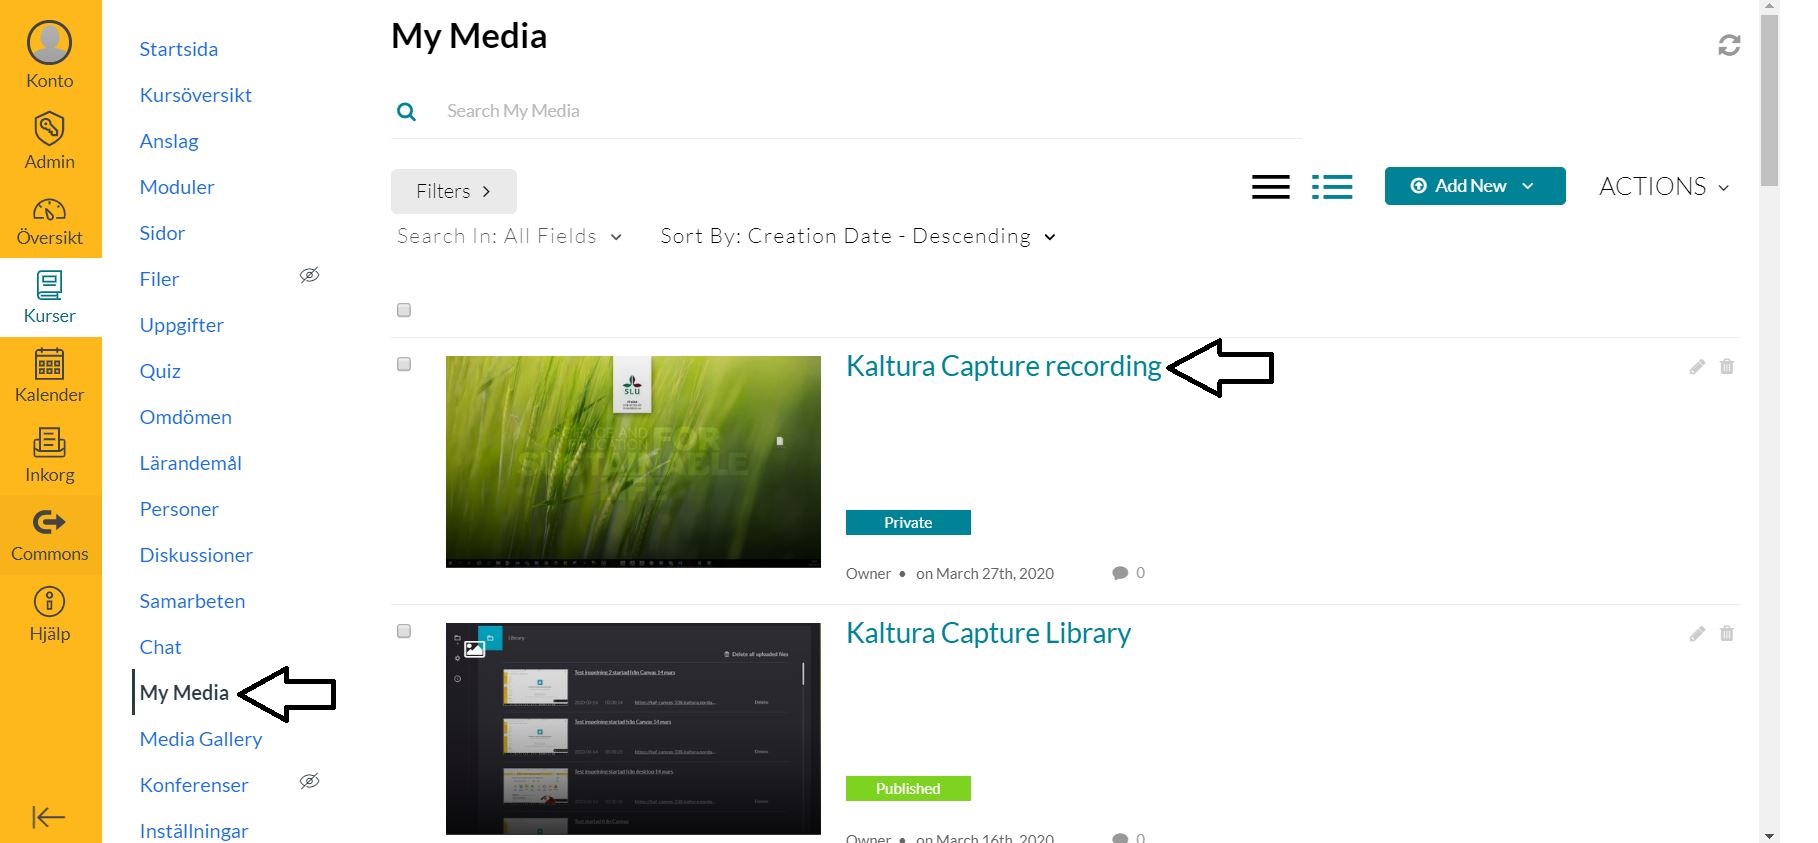This screenshot has width=1818, height=843.
Task: Open Kursöversikt in course menu
Action: click(195, 95)
